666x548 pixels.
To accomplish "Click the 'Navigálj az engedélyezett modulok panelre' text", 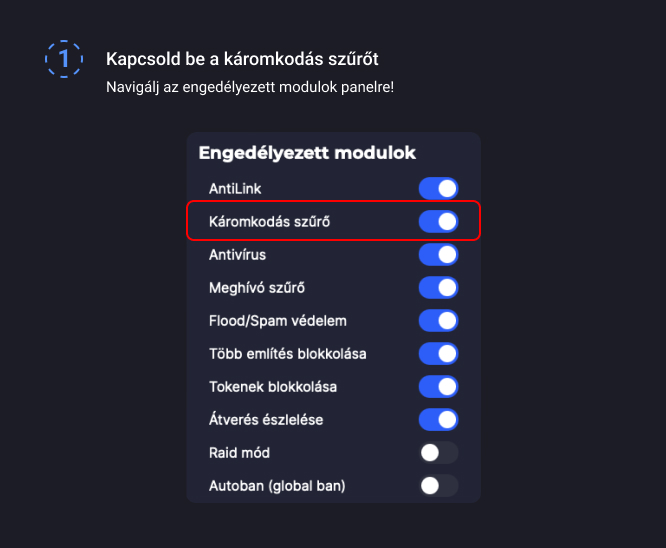I will [250, 88].
